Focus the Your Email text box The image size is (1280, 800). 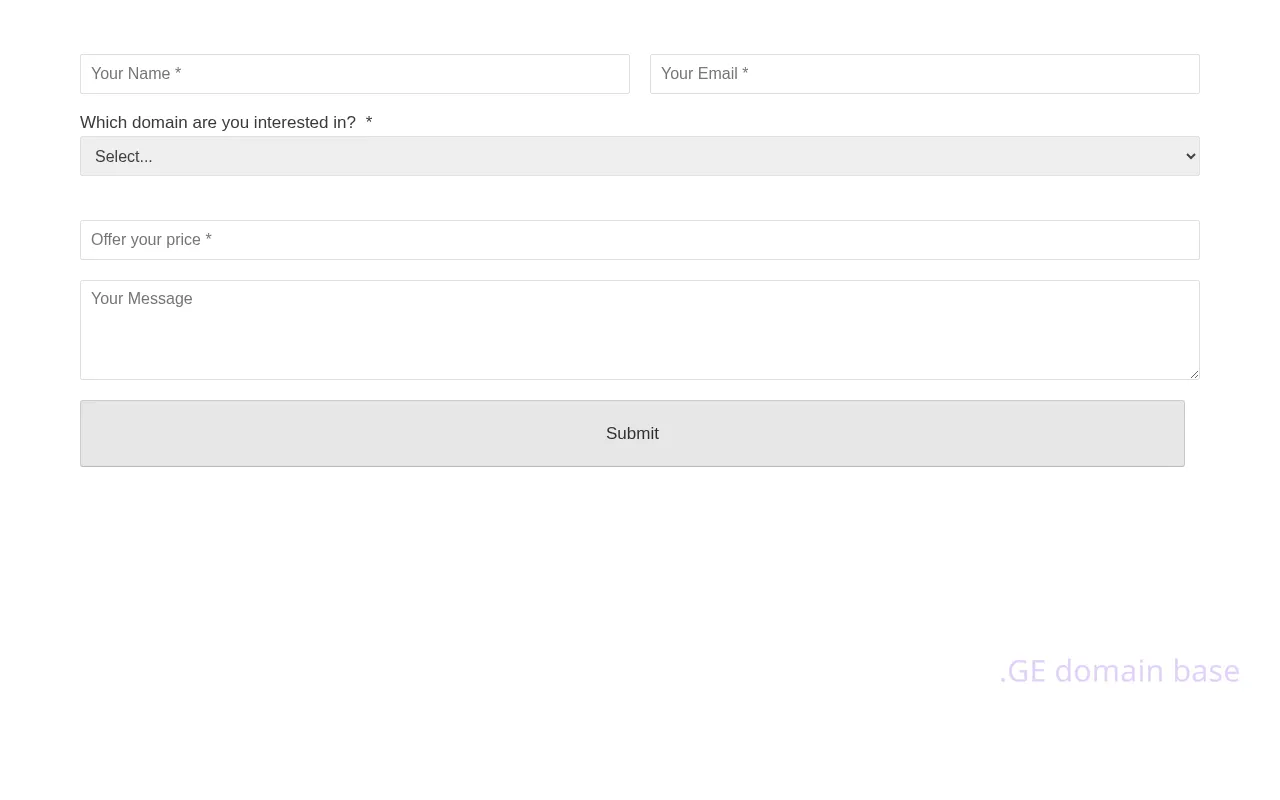[924, 74]
